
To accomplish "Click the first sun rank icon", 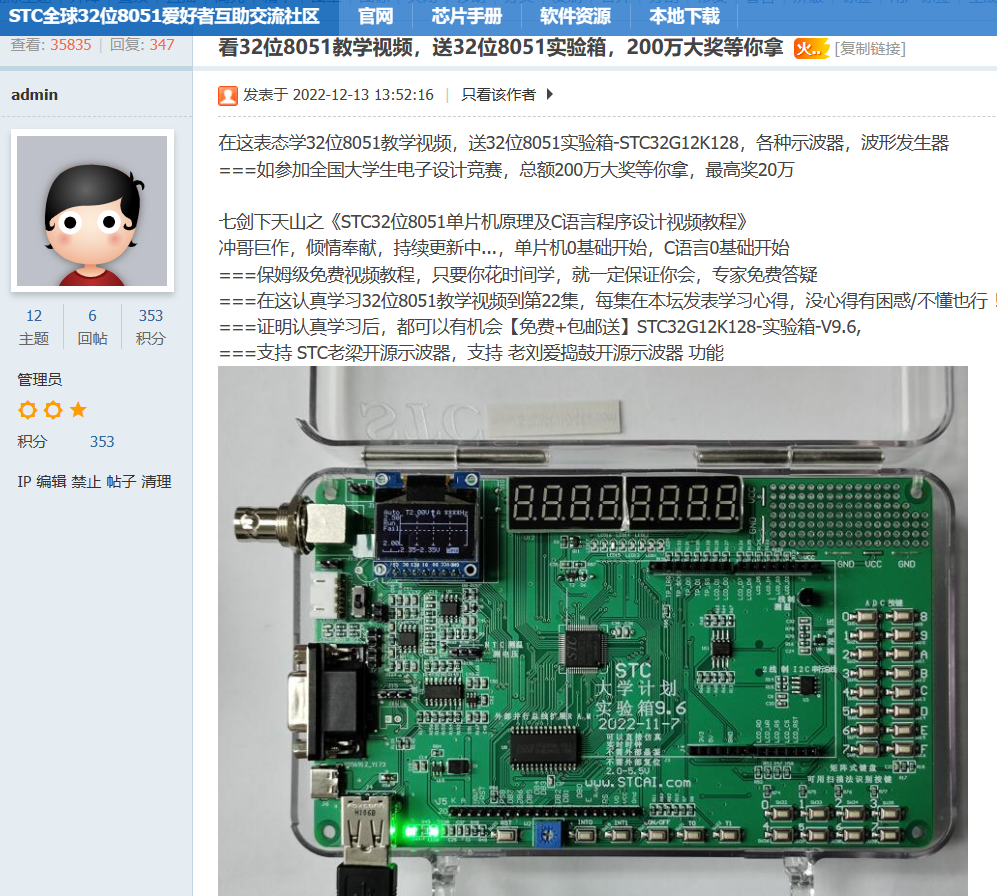I will coord(27,410).
